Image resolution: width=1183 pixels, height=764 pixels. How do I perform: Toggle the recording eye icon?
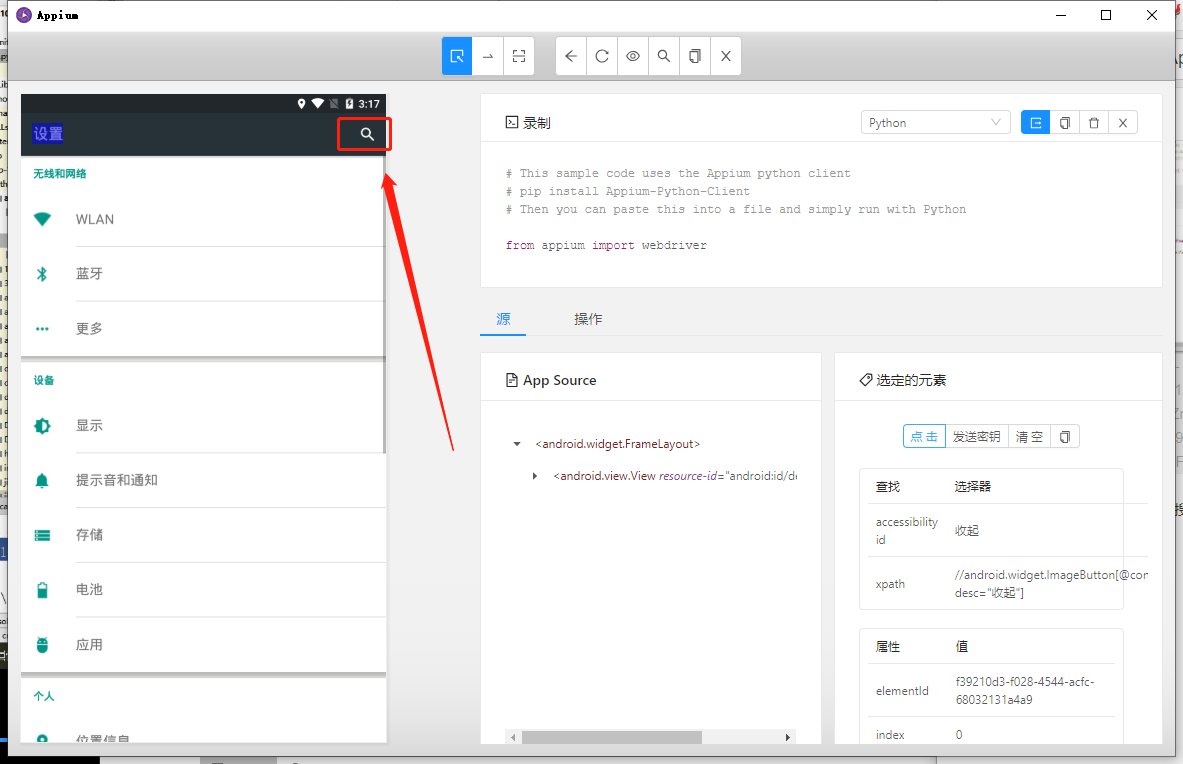click(633, 56)
